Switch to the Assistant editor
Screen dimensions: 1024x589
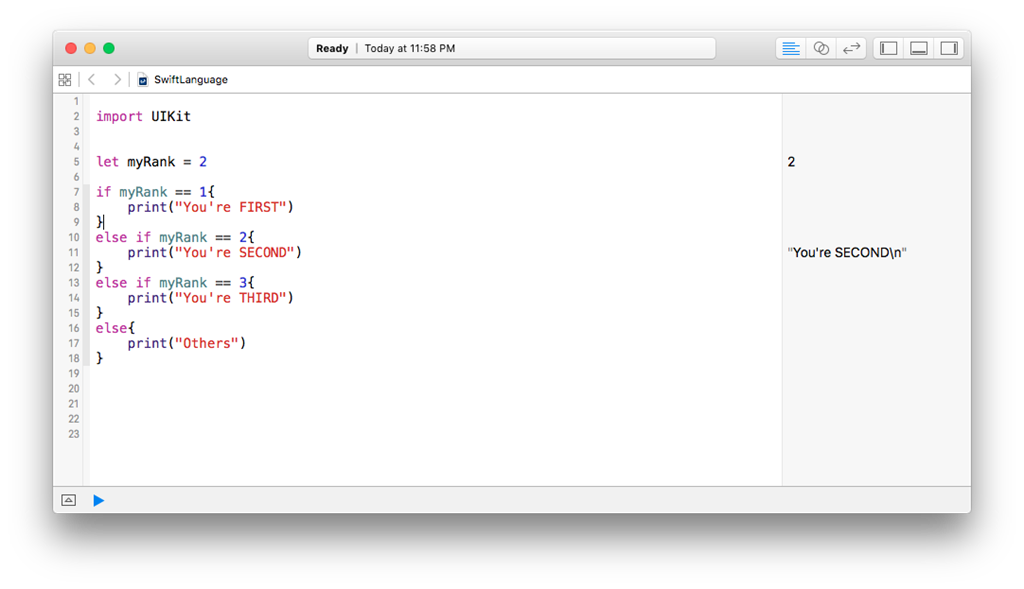click(821, 48)
